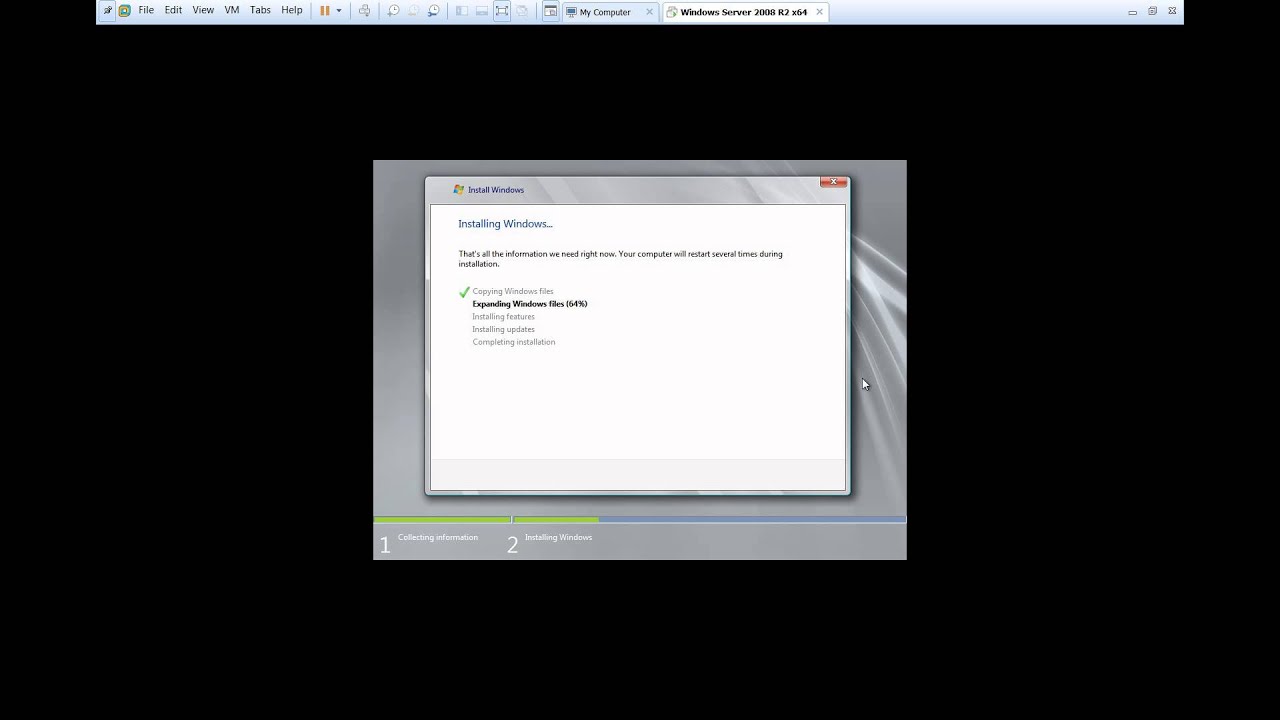Close the Windows Server 2008 R2 x64 tab
Image resolution: width=1280 pixels, height=720 pixels.
[x=820, y=12]
